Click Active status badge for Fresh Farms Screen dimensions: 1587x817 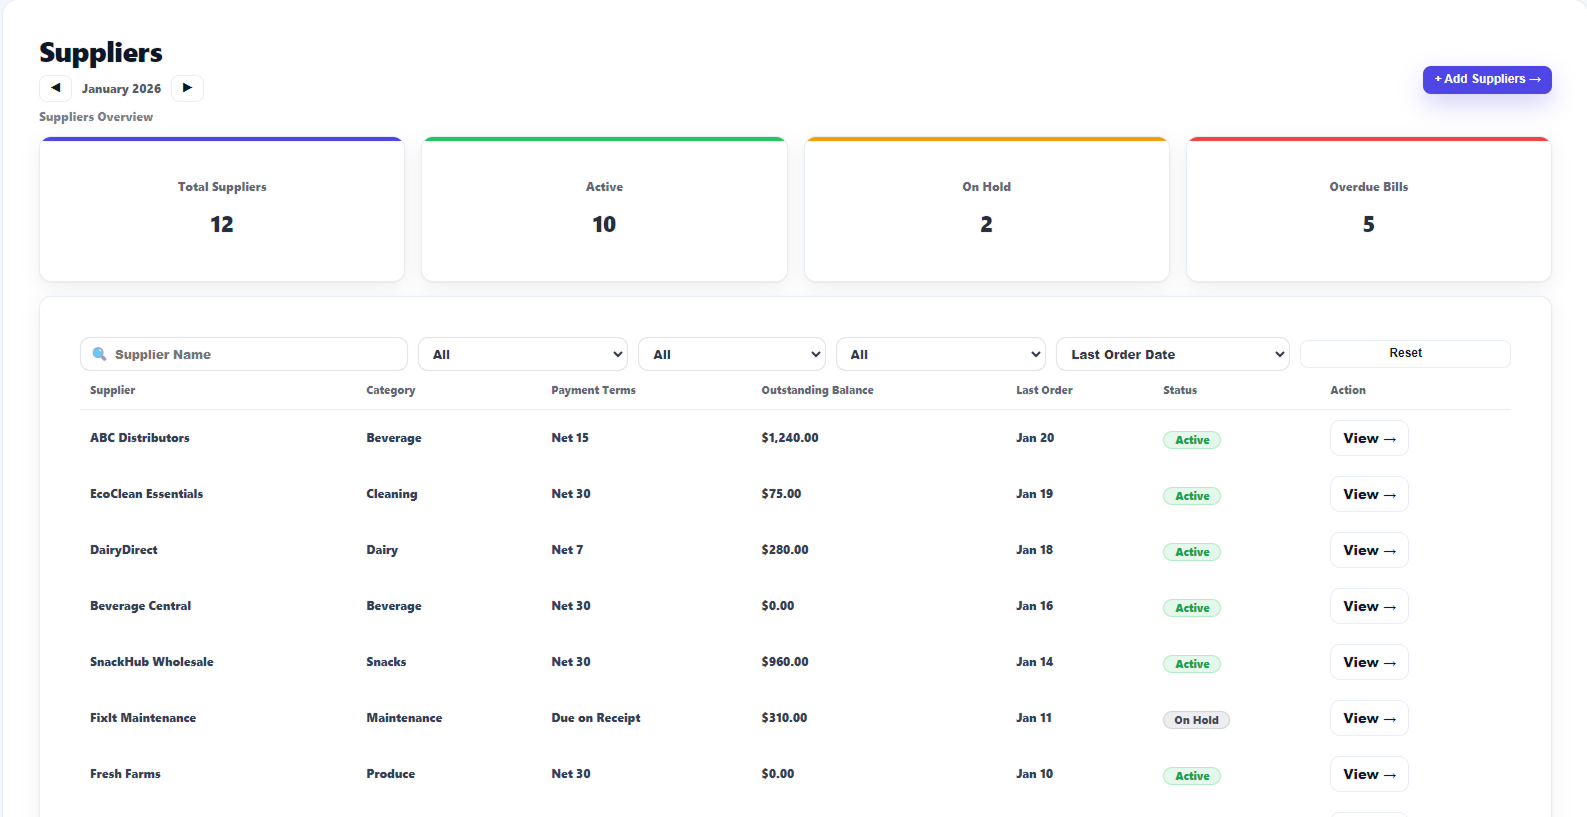(x=1192, y=776)
